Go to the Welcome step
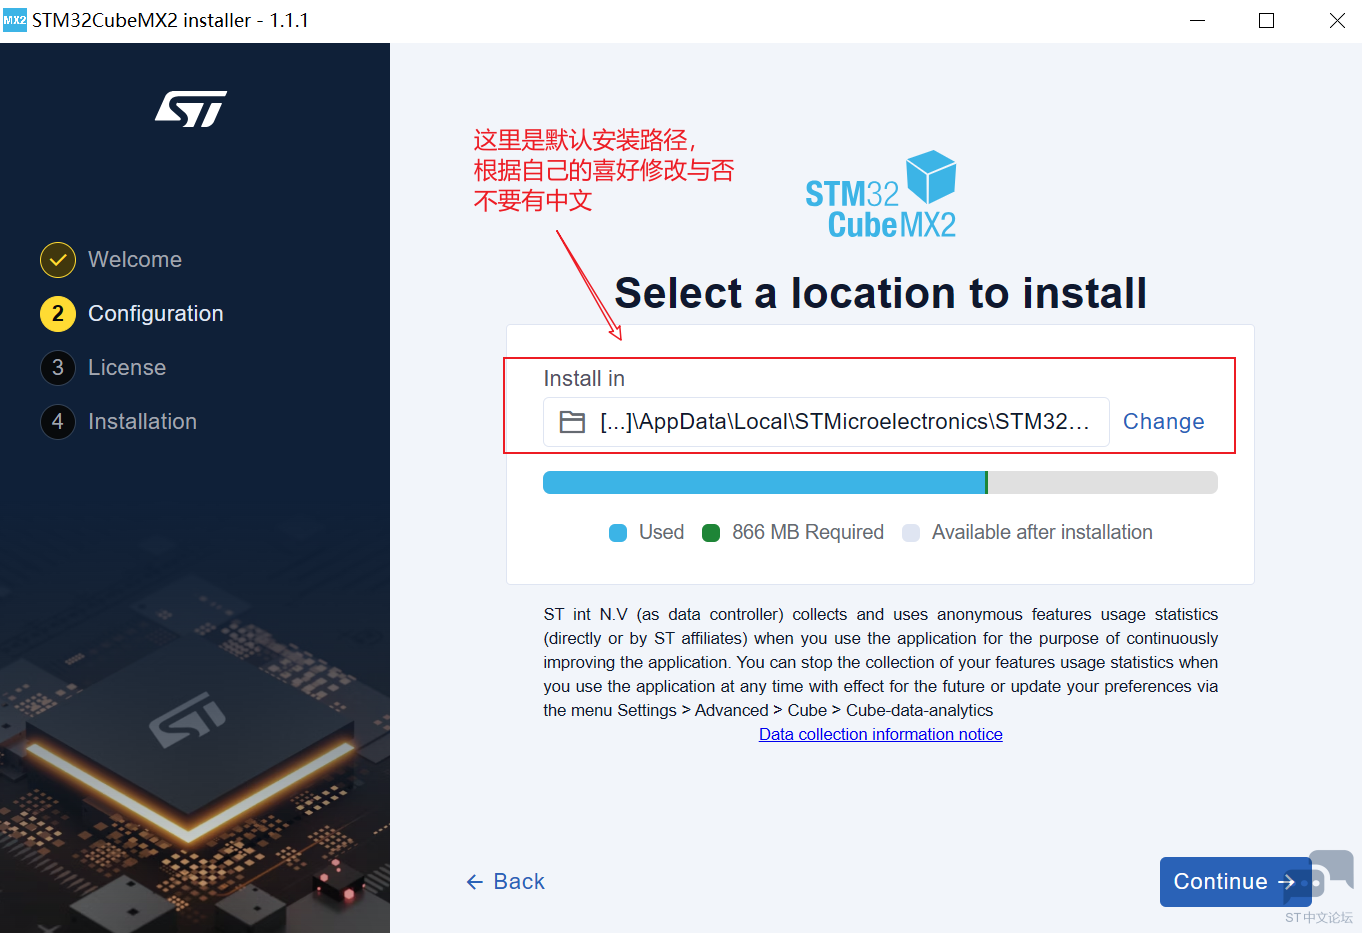Screen dimensions: 1362x933 point(135,260)
